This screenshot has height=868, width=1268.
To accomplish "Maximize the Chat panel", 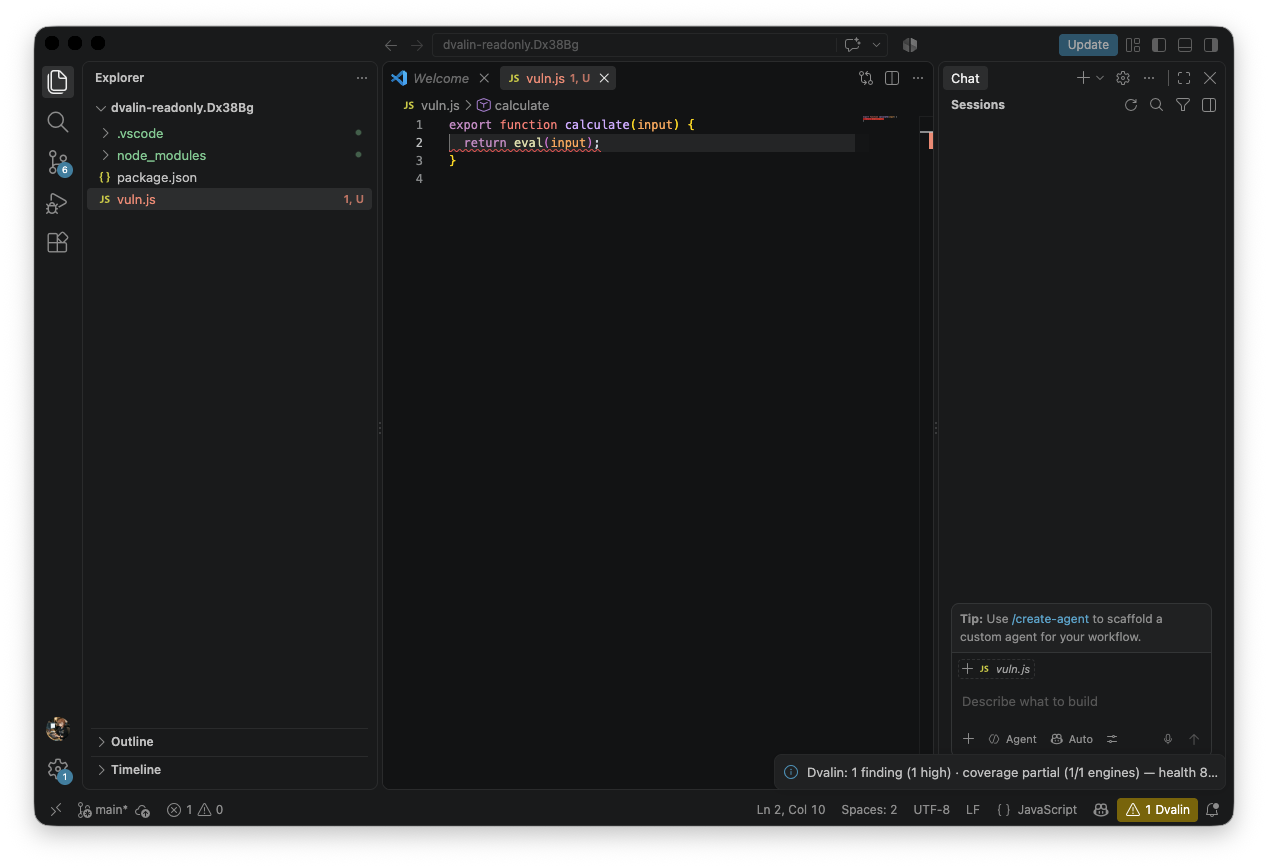I will 1184,78.
